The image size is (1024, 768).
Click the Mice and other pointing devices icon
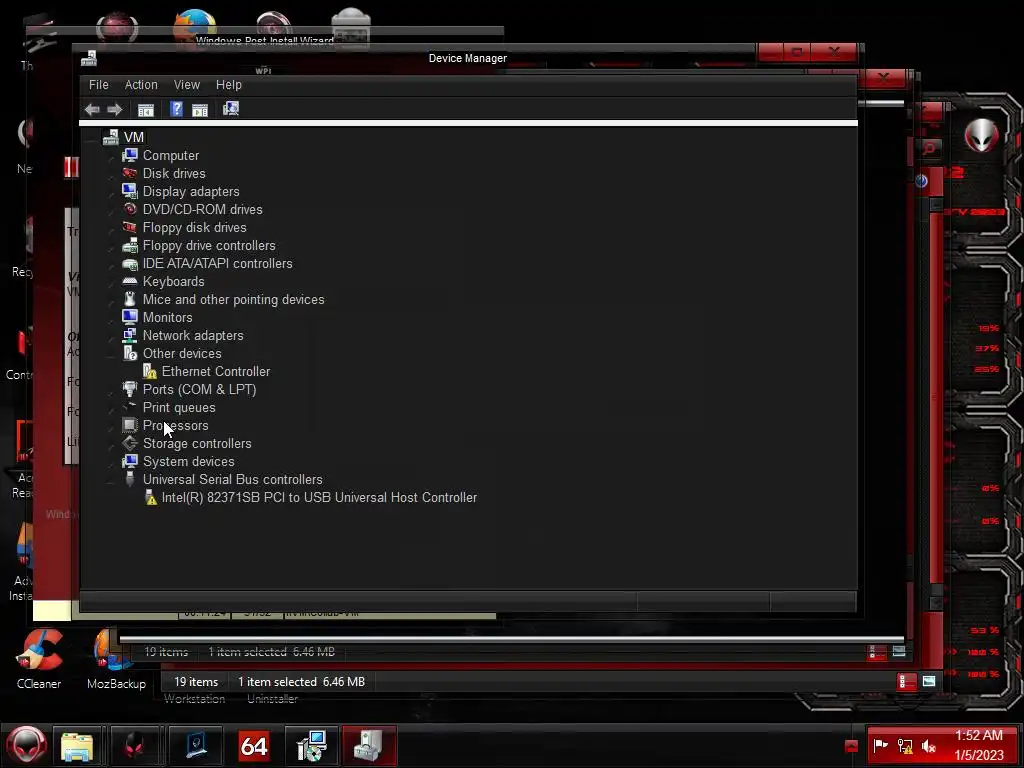coord(130,299)
